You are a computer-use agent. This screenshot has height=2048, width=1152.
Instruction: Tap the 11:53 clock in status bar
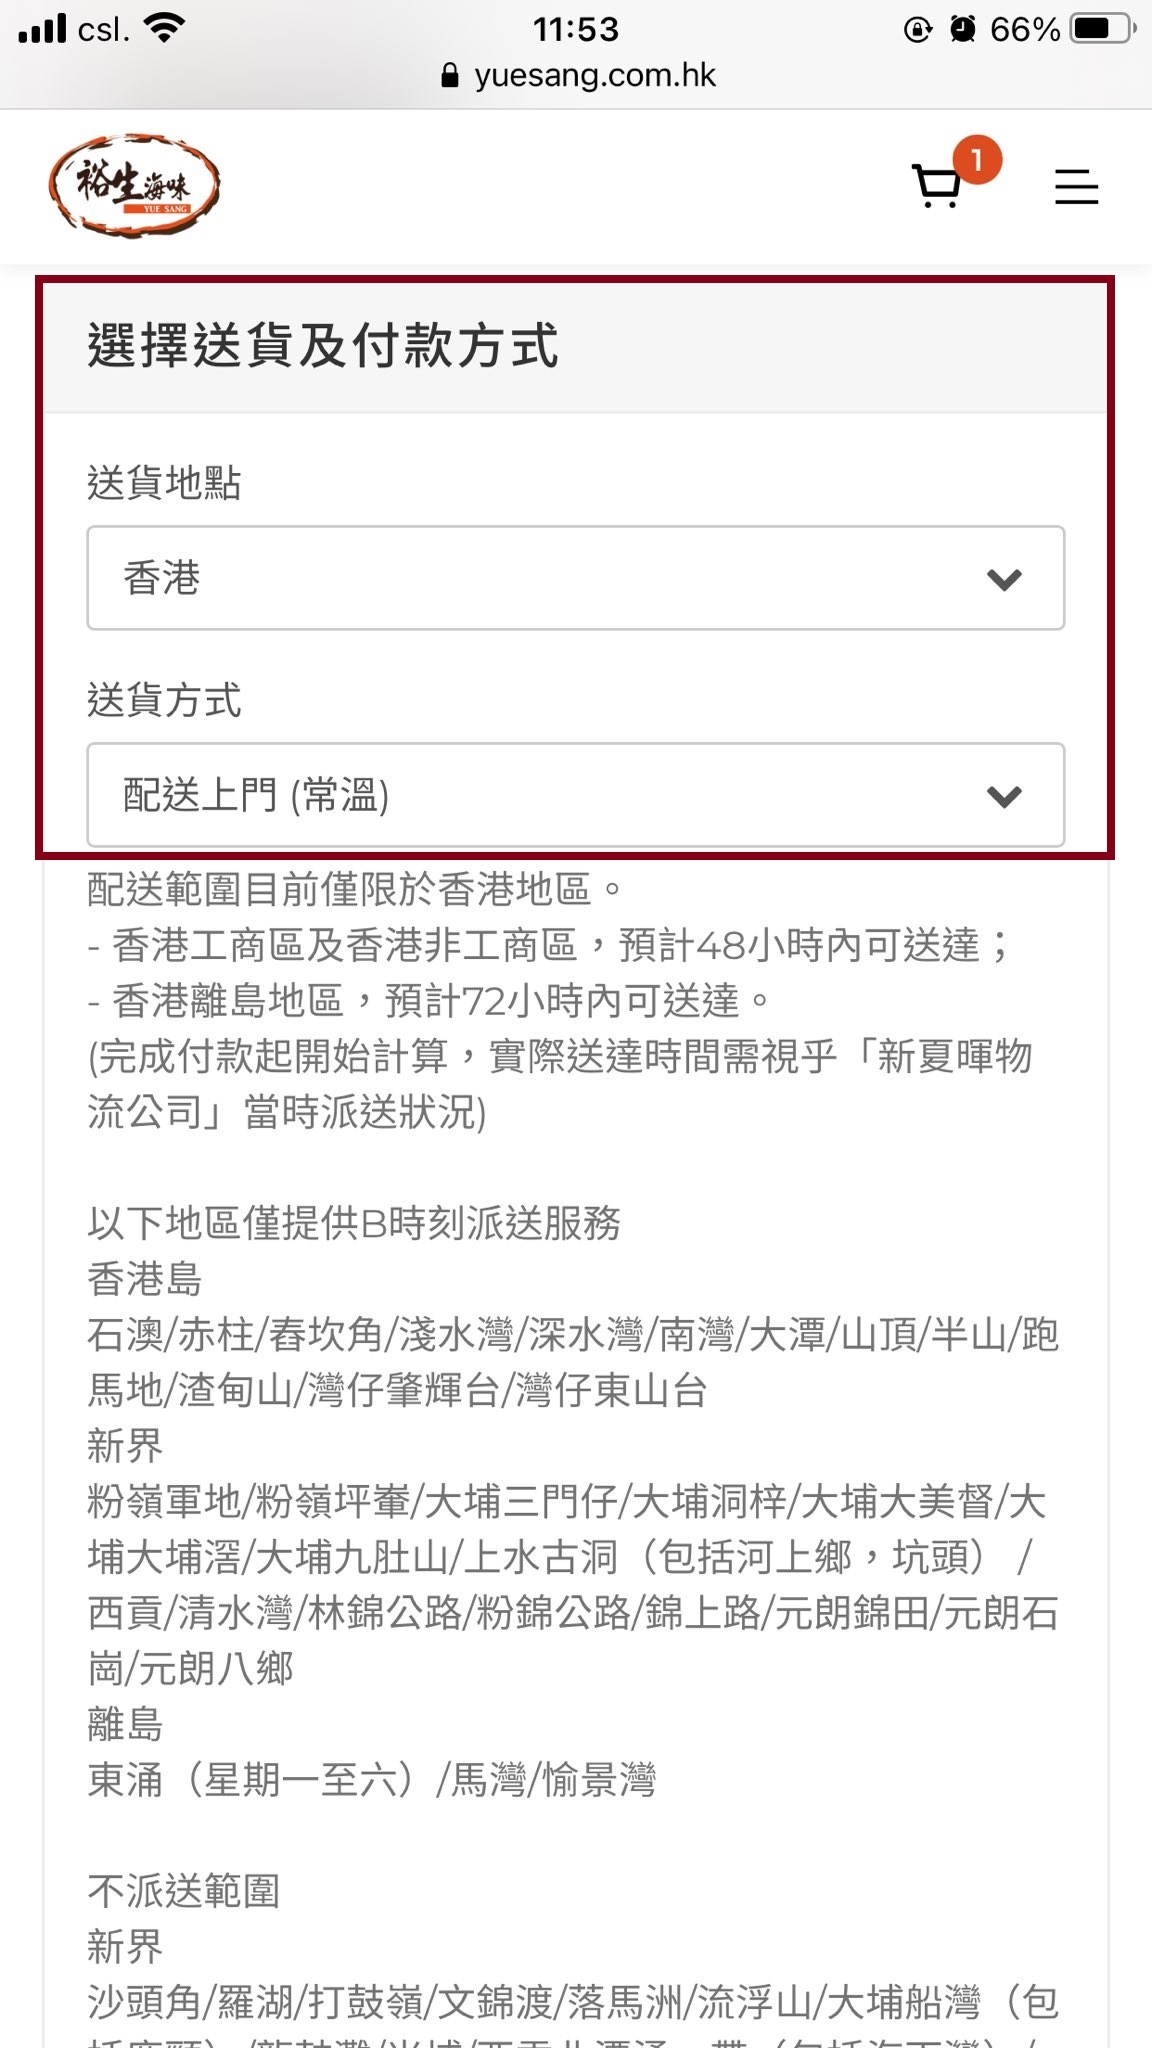(x=576, y=29)
